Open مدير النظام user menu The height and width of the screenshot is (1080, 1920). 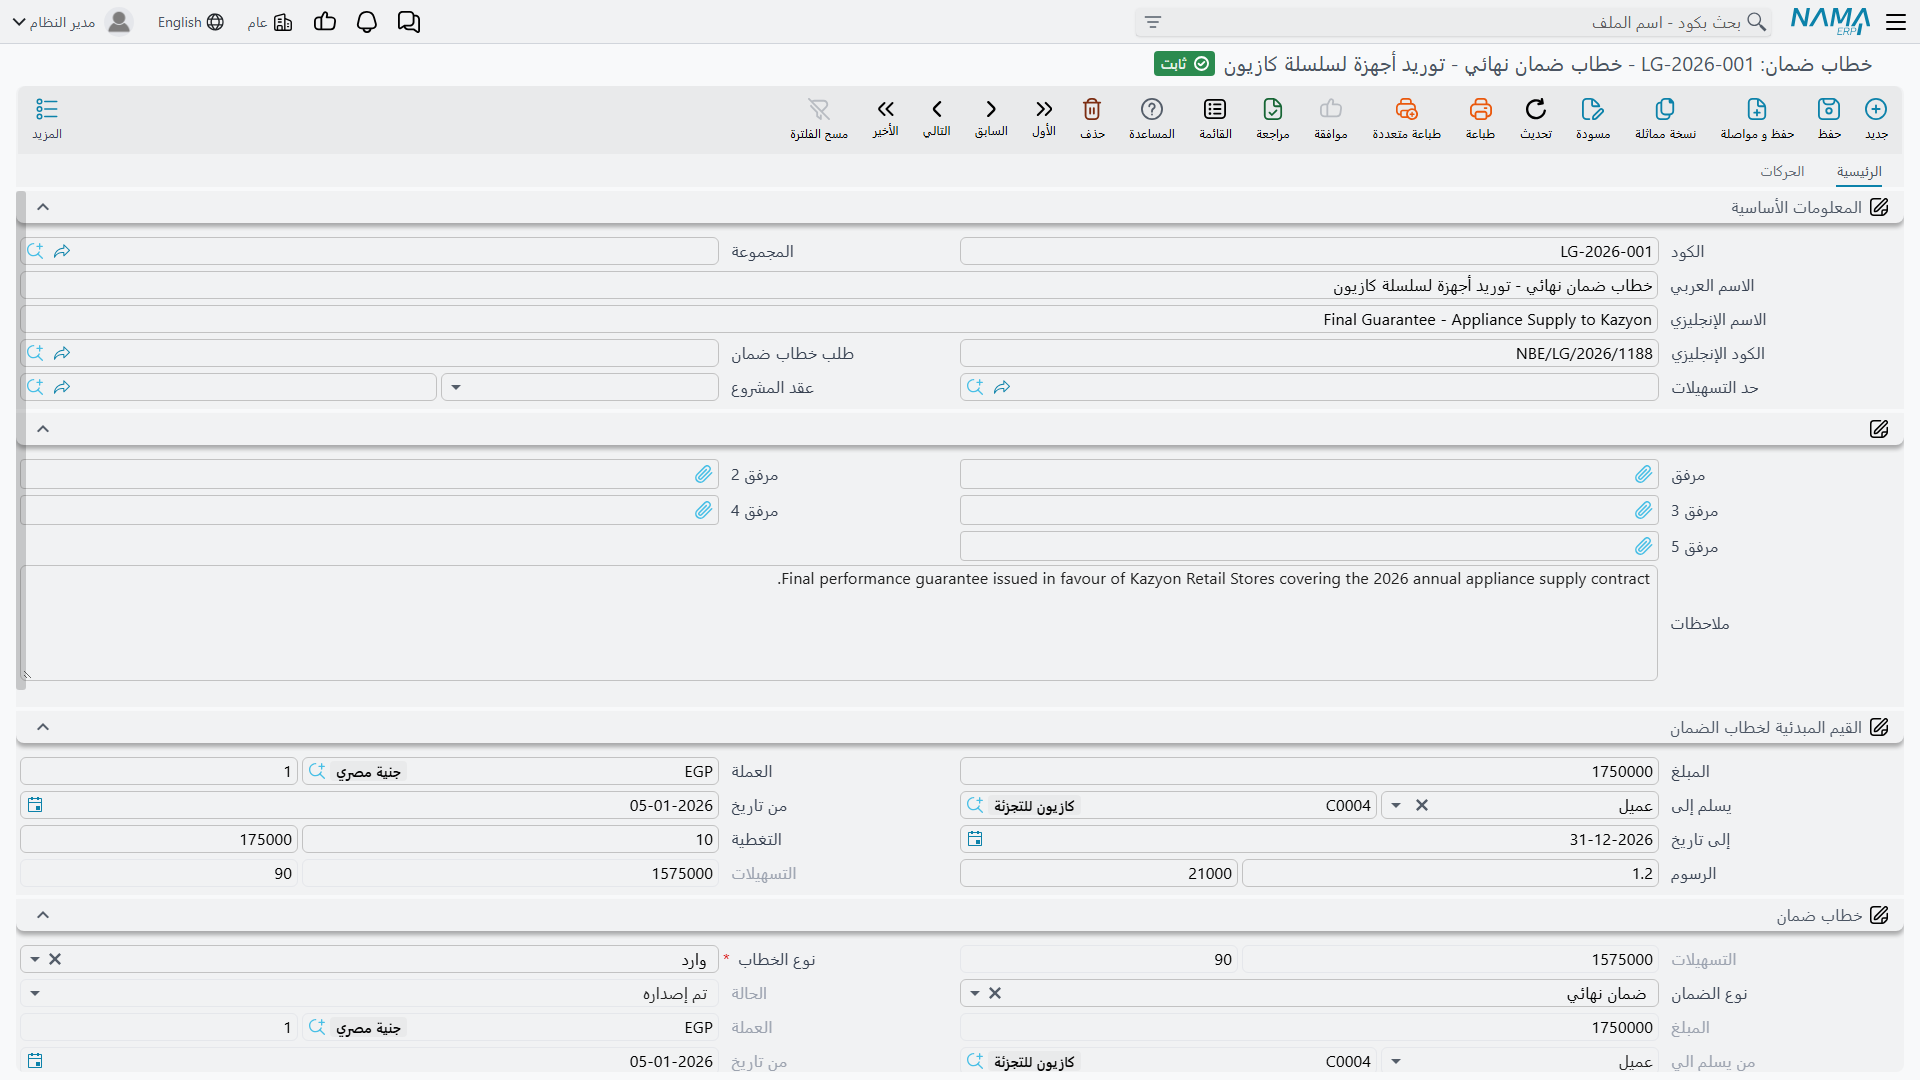72,22
